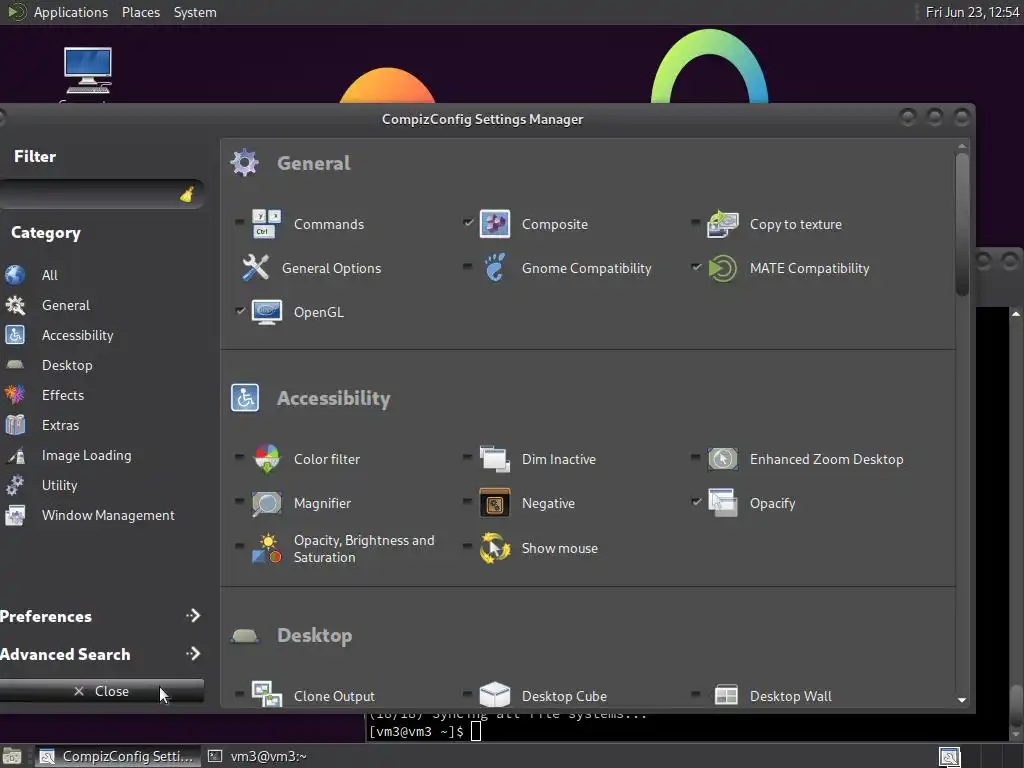Enable the Commands plugin checkbox
This screenshot has width=1024, height=768.
pos(240,223)
